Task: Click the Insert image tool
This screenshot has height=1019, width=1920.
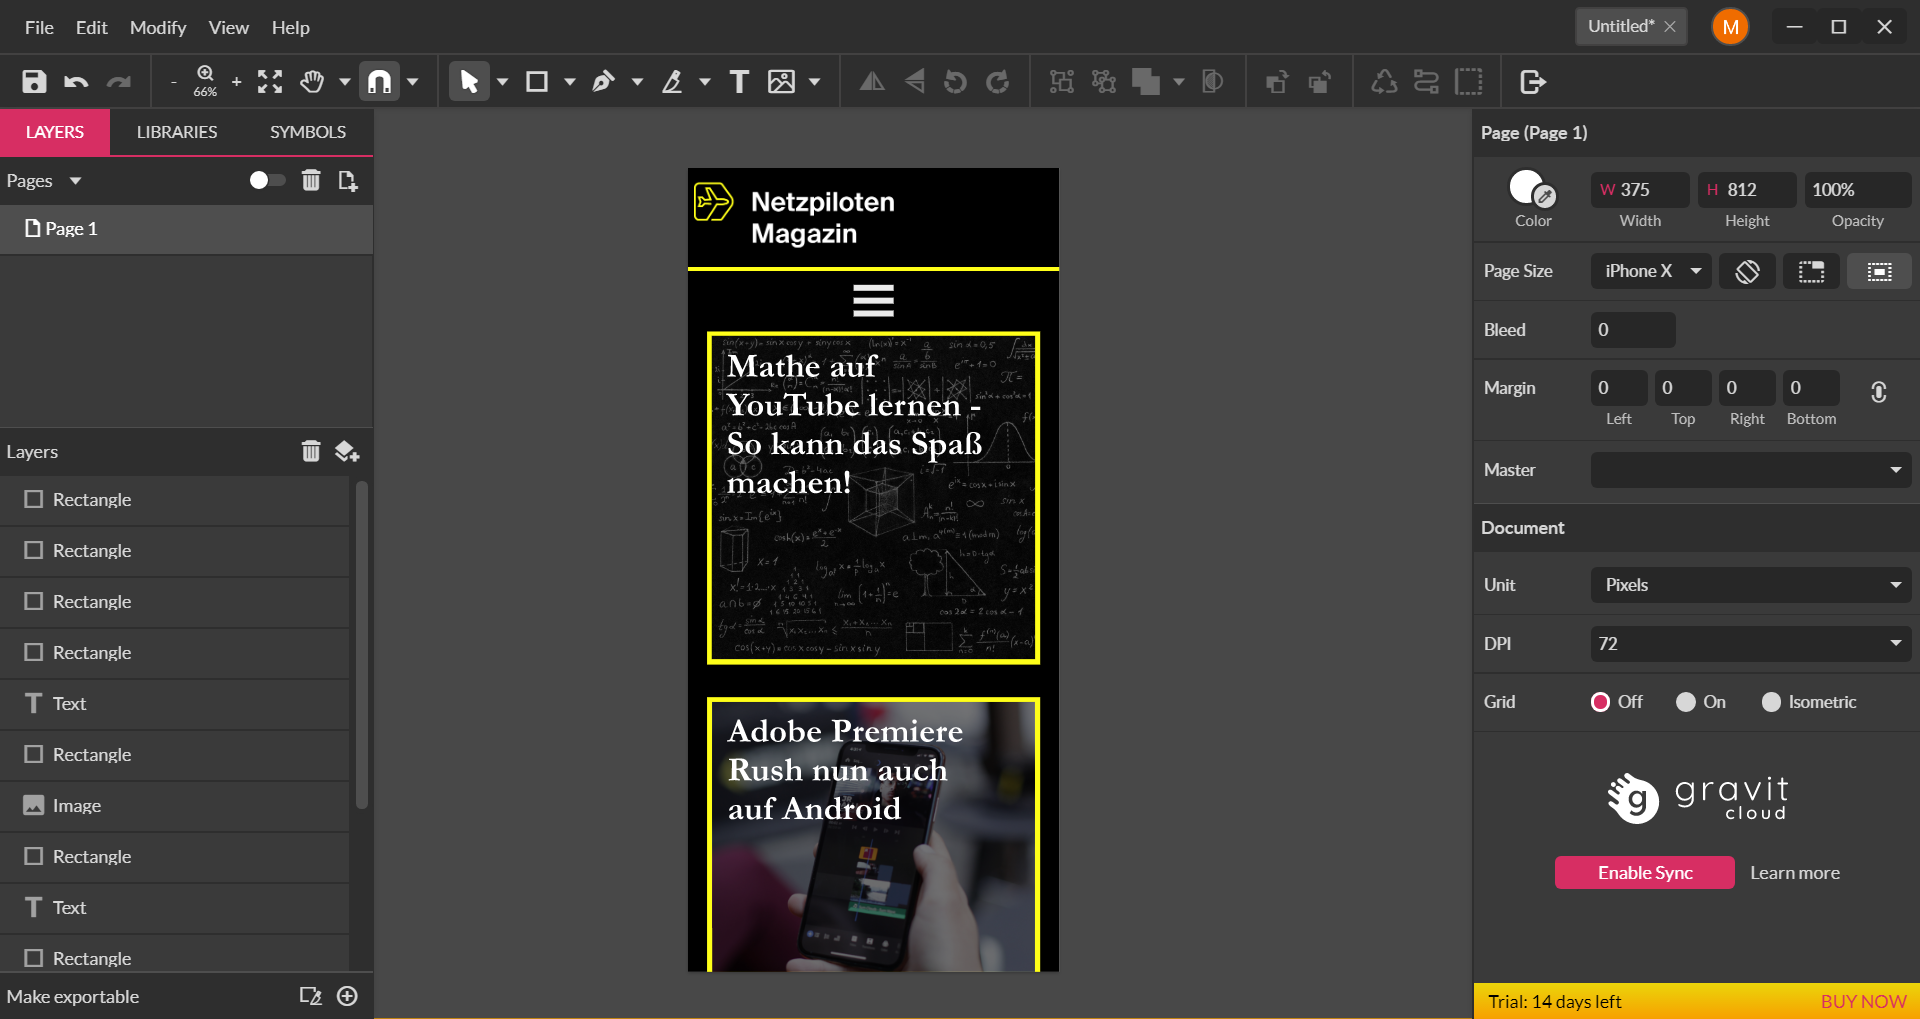Action: (781, 81)
